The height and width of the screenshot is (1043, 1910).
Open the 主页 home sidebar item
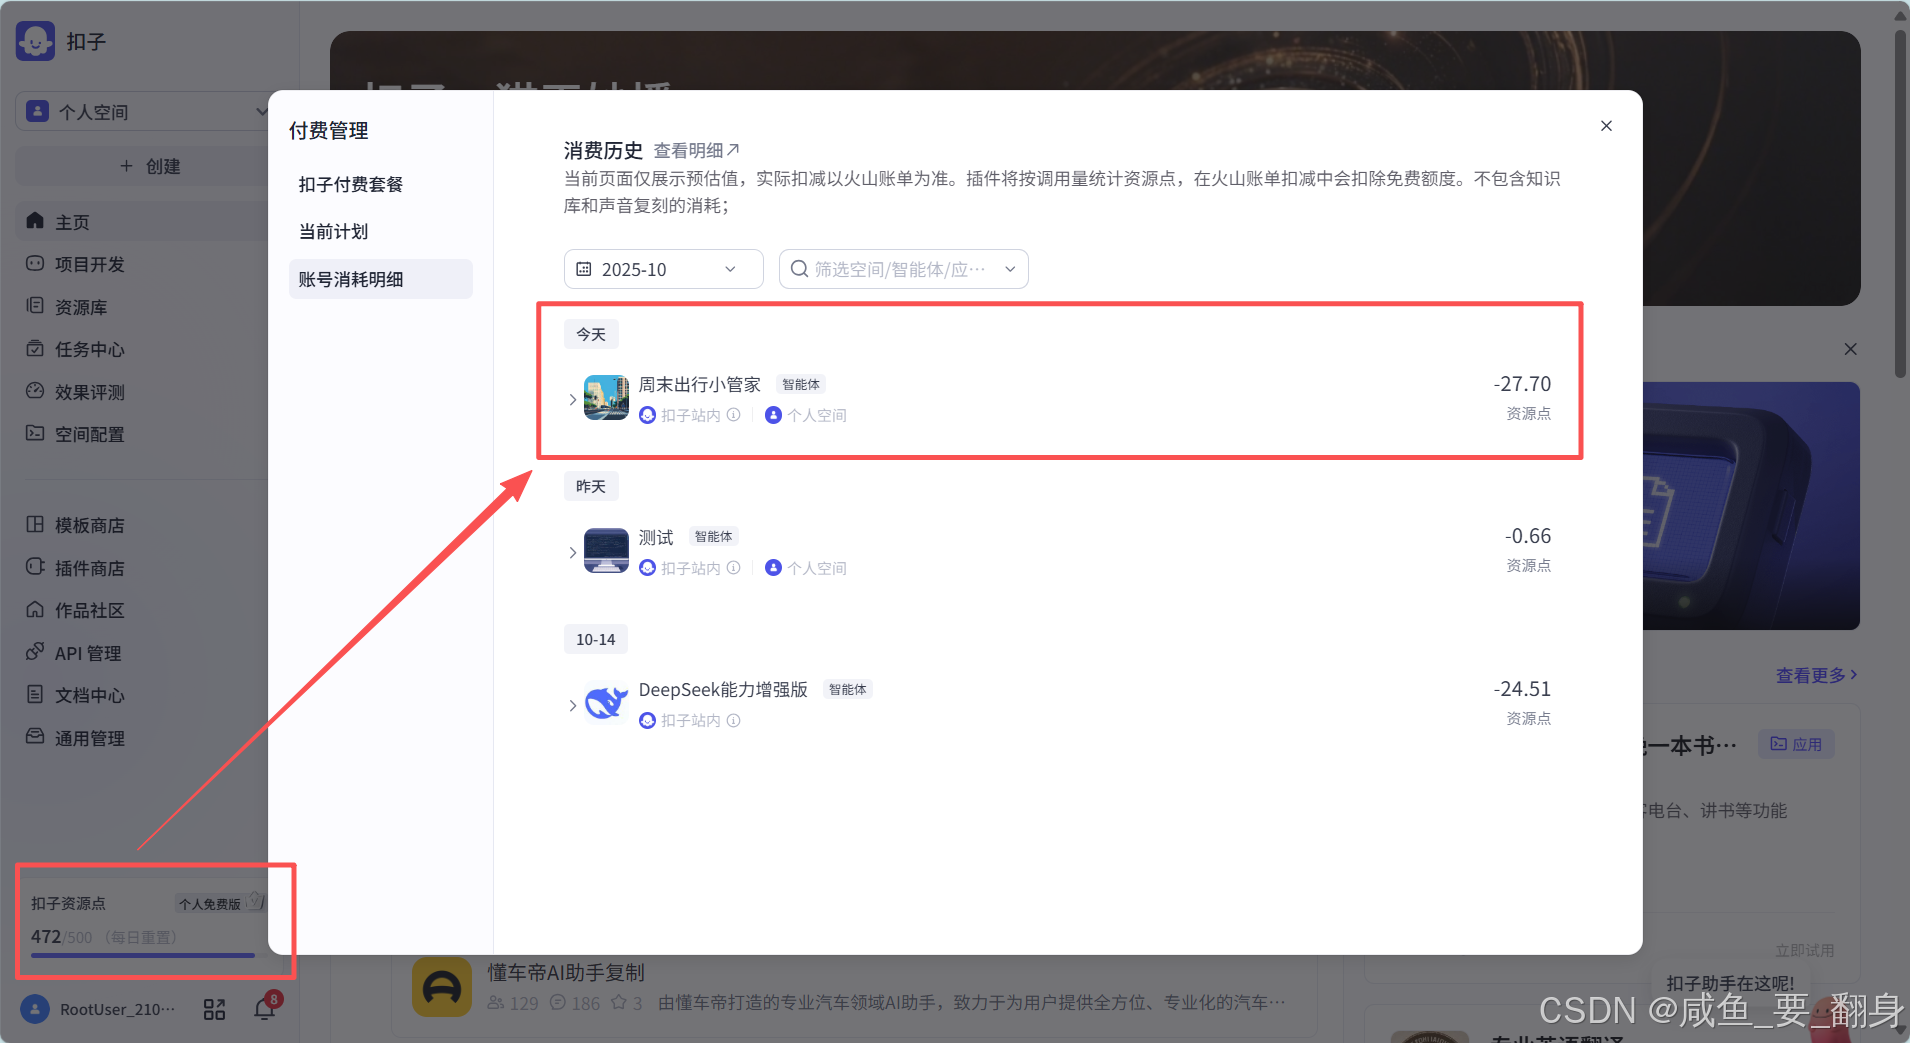(x=140, y=222)
